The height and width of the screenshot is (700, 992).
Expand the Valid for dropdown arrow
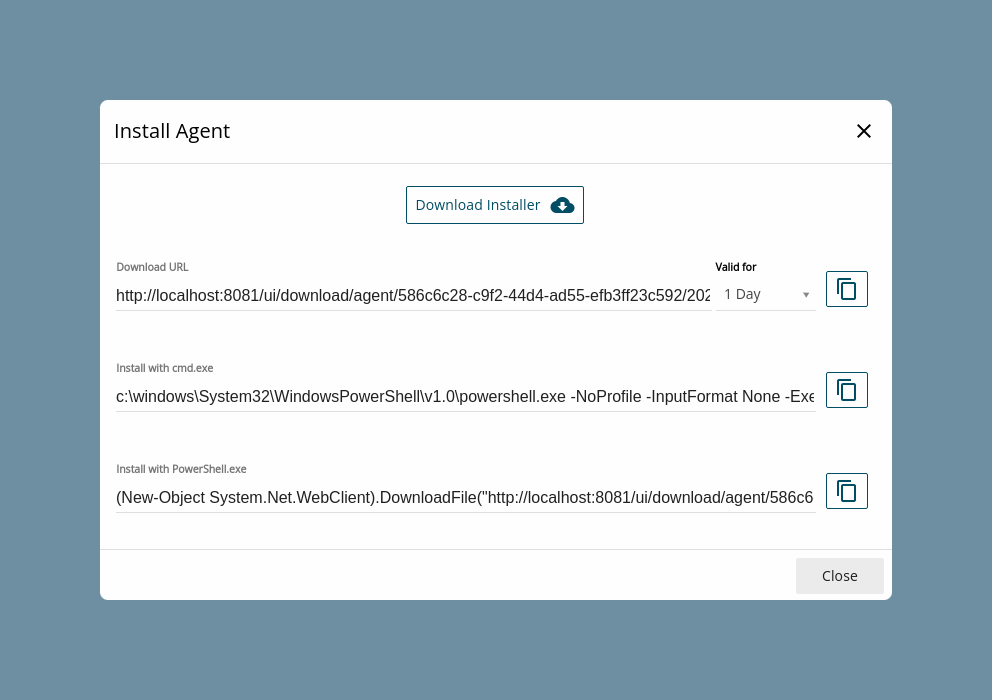pyautogui.click(x=806, y=295)
